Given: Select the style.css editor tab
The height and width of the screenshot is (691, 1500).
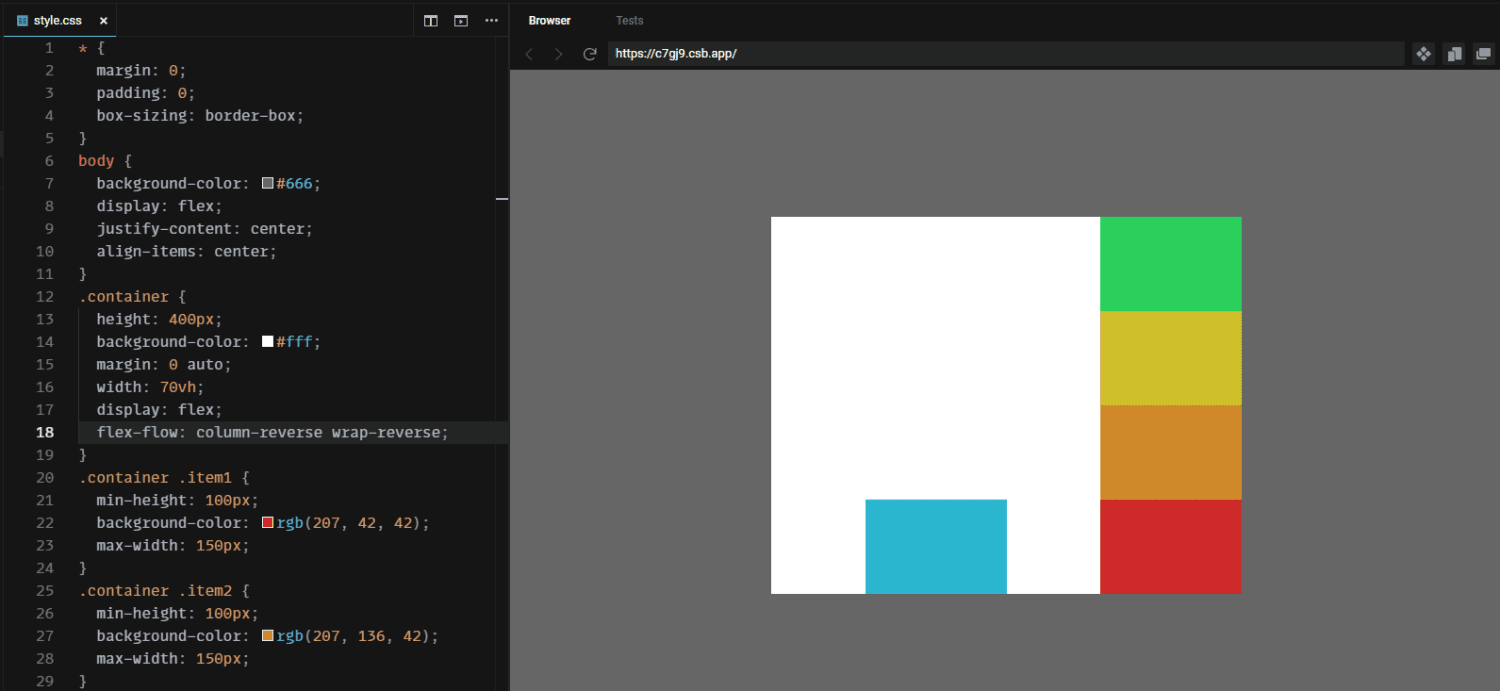Looking at the screenshot, I should pyautogui.click(x=60, y=20).
